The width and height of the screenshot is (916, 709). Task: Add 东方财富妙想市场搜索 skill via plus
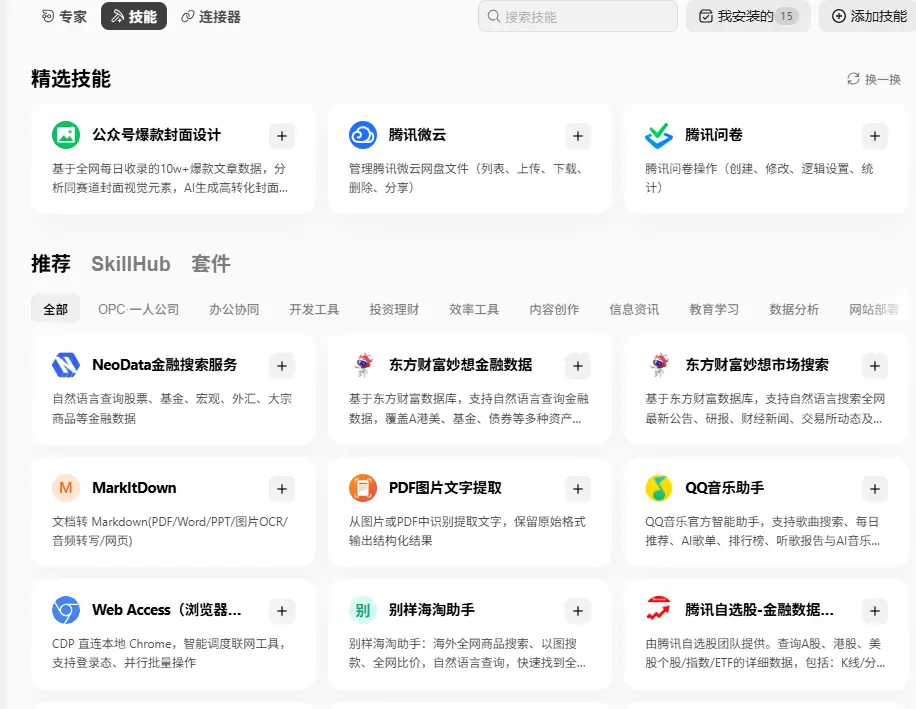[x=875, y=366]
